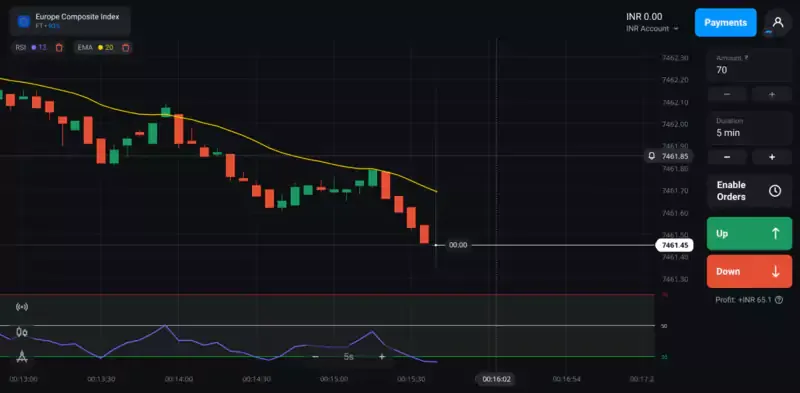This screenshot has width=800, height=393.
Task: Delete the EMA indicator with its trash icon
Action: (x=126, y=47)
